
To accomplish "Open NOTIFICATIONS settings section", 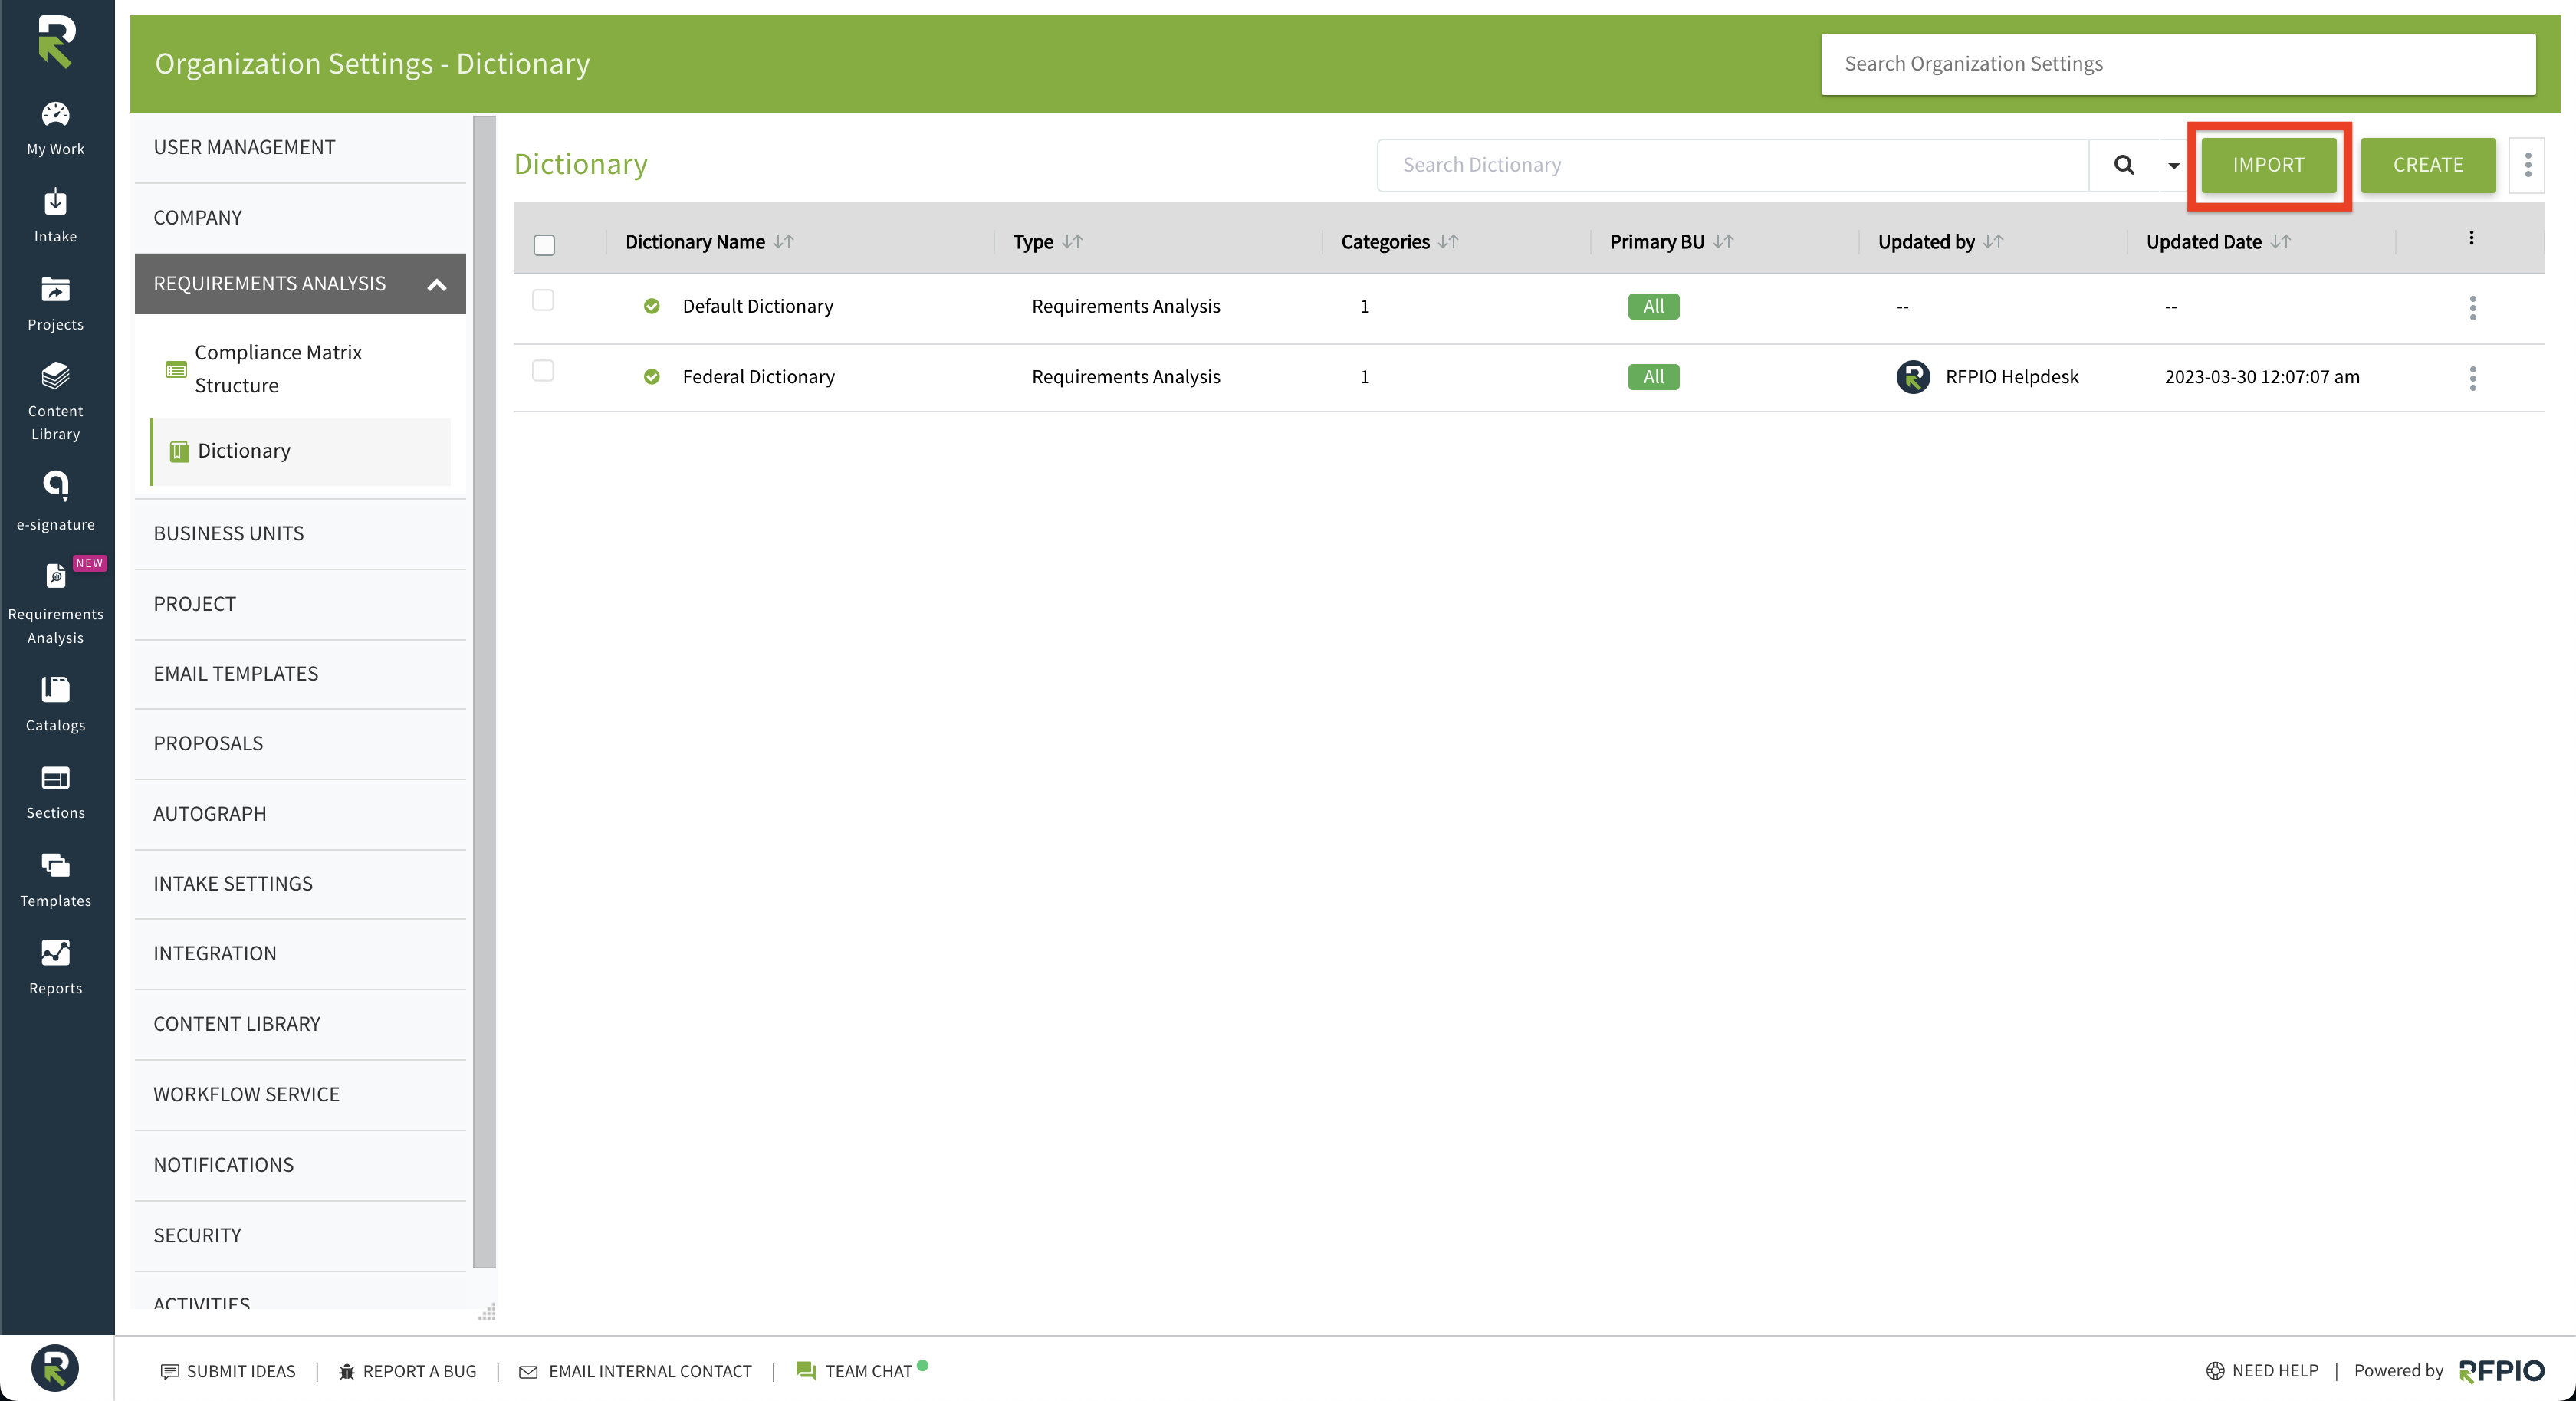I will pyautogui.click(x=300, y=1166).
